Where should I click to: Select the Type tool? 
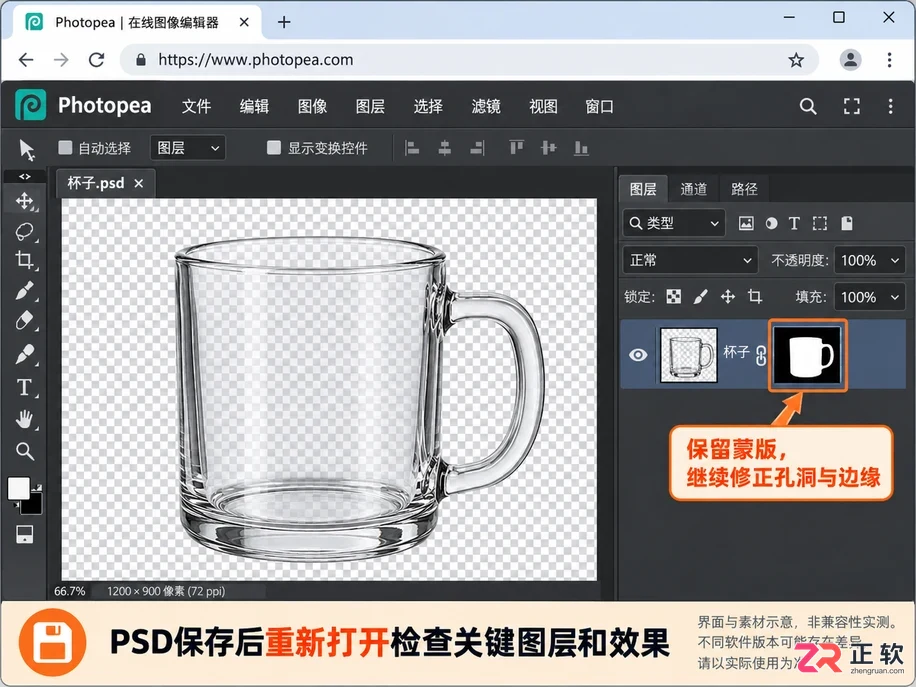click(25, 387)
